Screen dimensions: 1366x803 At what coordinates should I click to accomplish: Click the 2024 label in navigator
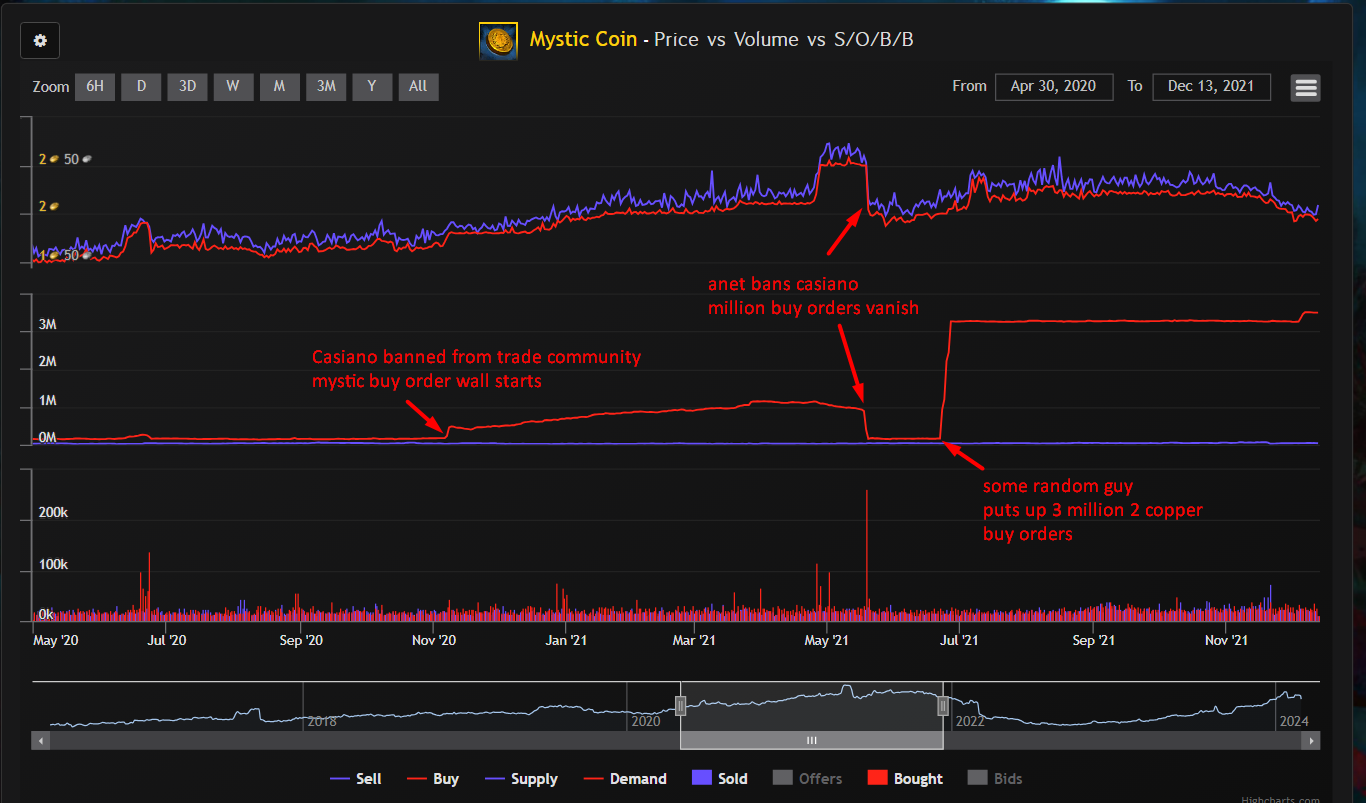coord(1292,721)
